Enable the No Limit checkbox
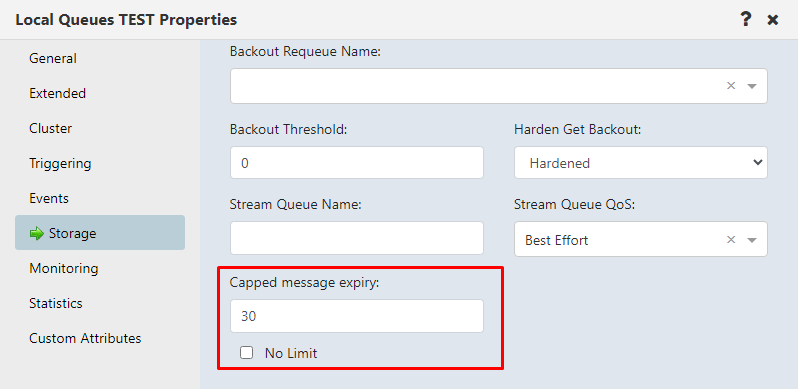 (x=246, y=352)
